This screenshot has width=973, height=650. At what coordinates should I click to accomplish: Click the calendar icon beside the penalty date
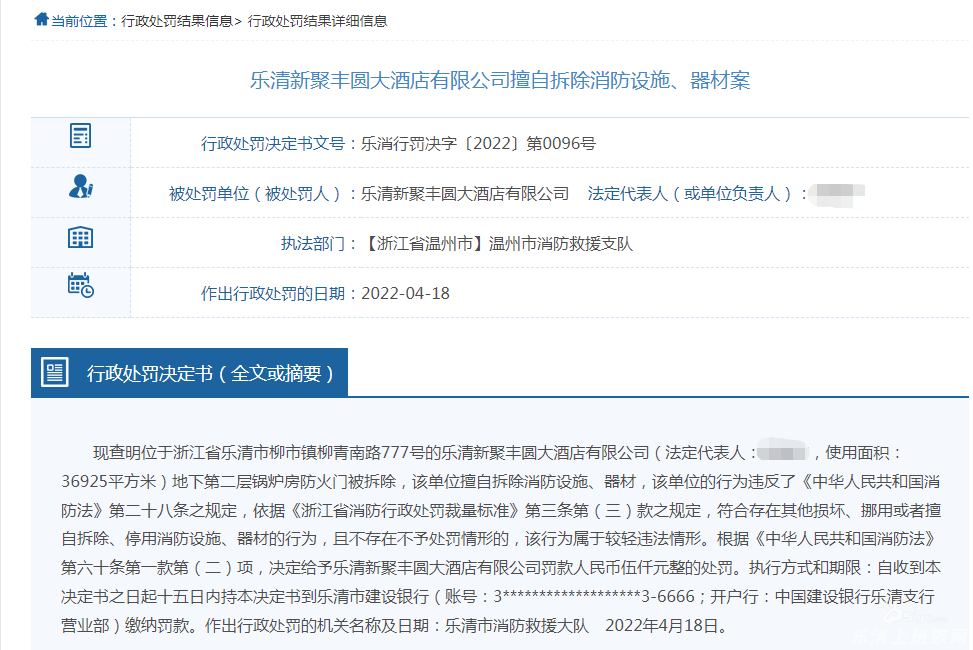coord(80,286)
